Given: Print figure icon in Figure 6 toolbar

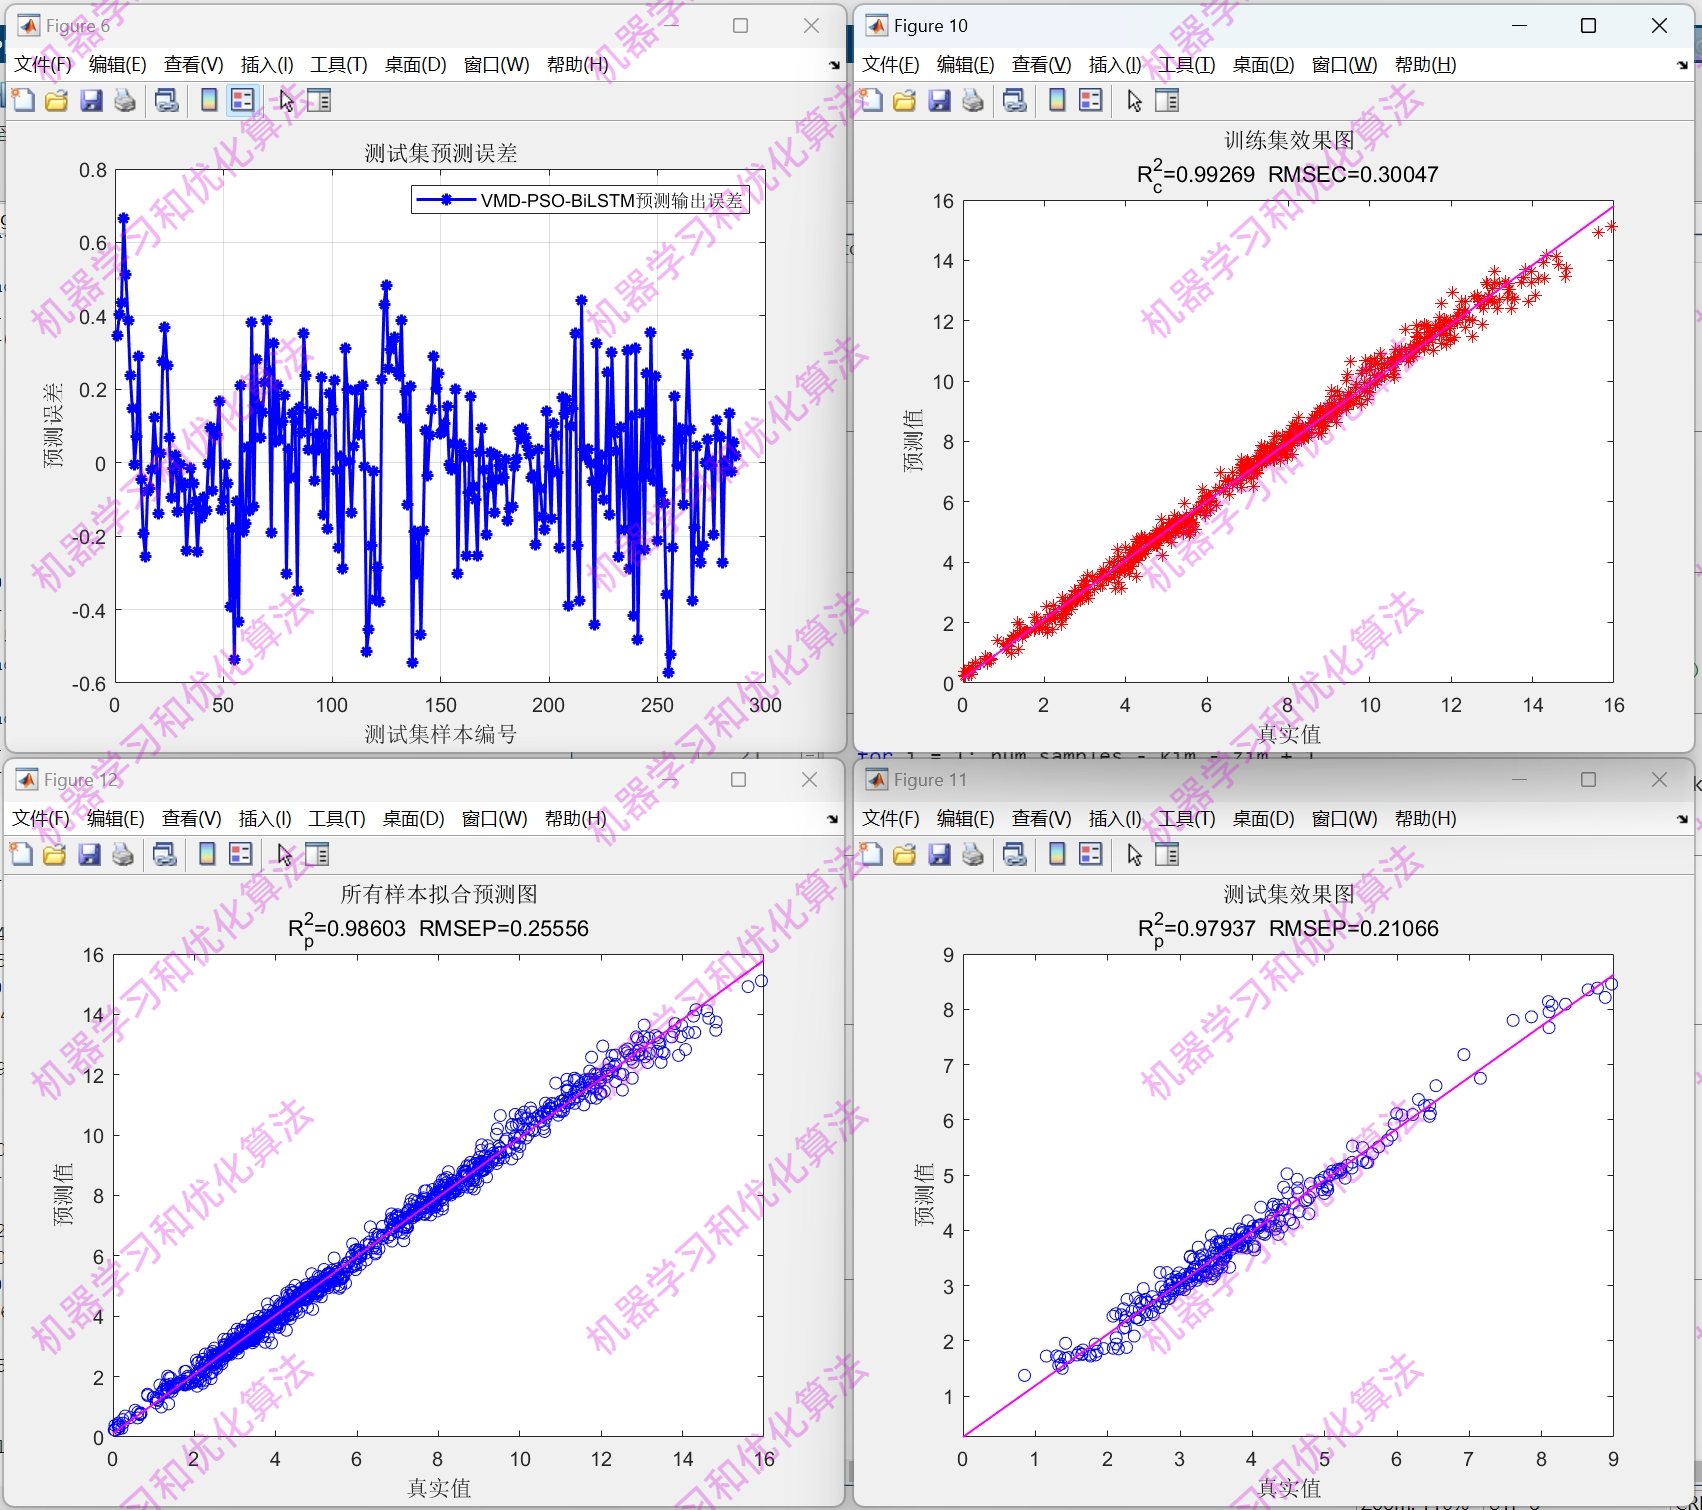Looking at the screenshot, I should click(x=125, y=100).
